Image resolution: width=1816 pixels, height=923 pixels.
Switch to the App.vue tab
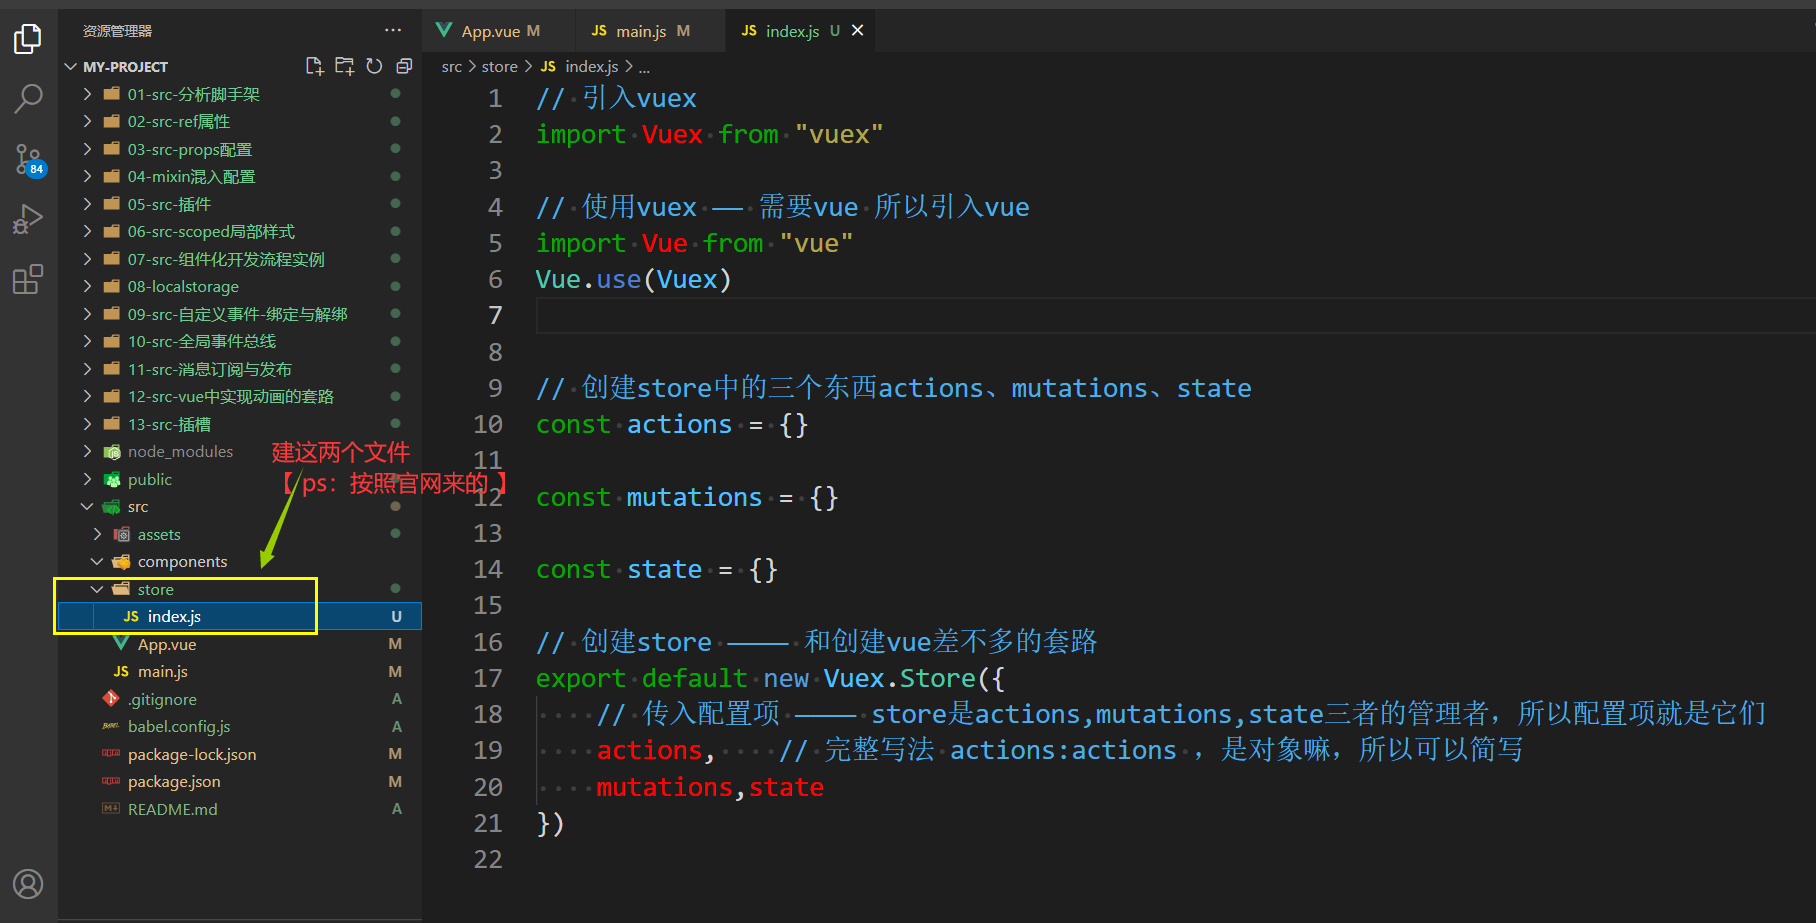click(x=499, y=31)
